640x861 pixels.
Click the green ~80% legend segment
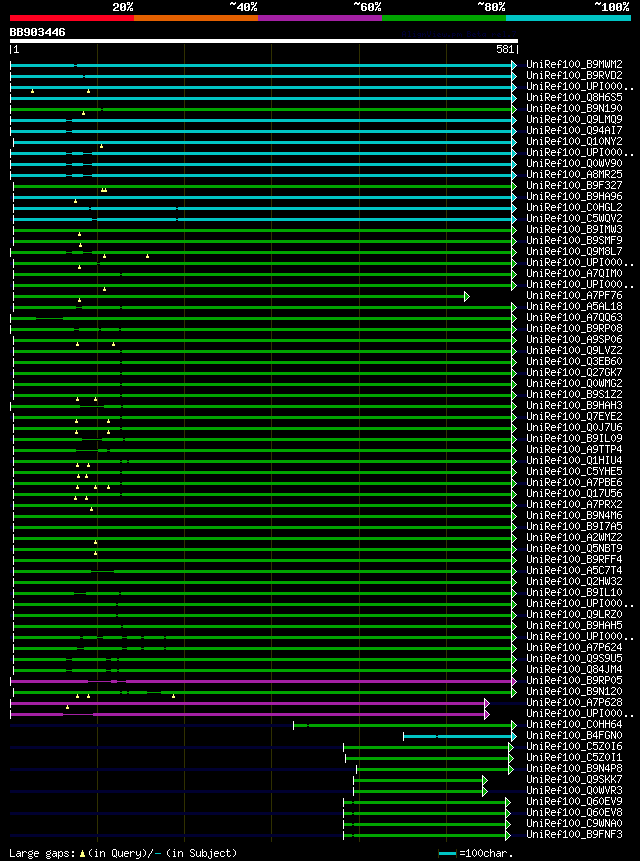point(444,18)
